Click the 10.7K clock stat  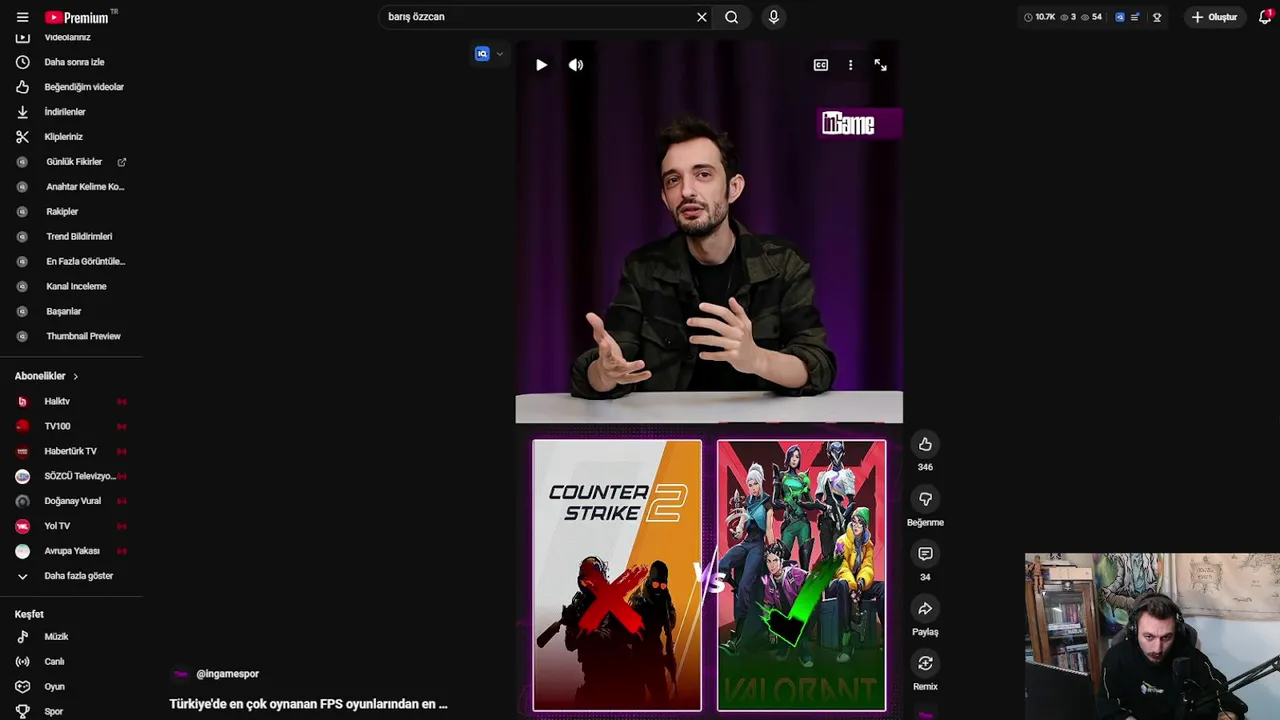(1039, 17)
